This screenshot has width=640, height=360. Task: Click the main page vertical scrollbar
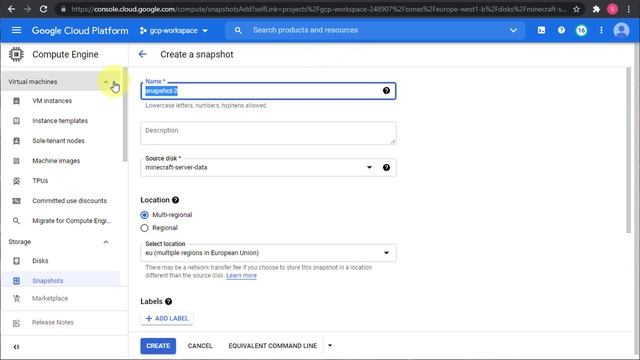tap(629, 150)
